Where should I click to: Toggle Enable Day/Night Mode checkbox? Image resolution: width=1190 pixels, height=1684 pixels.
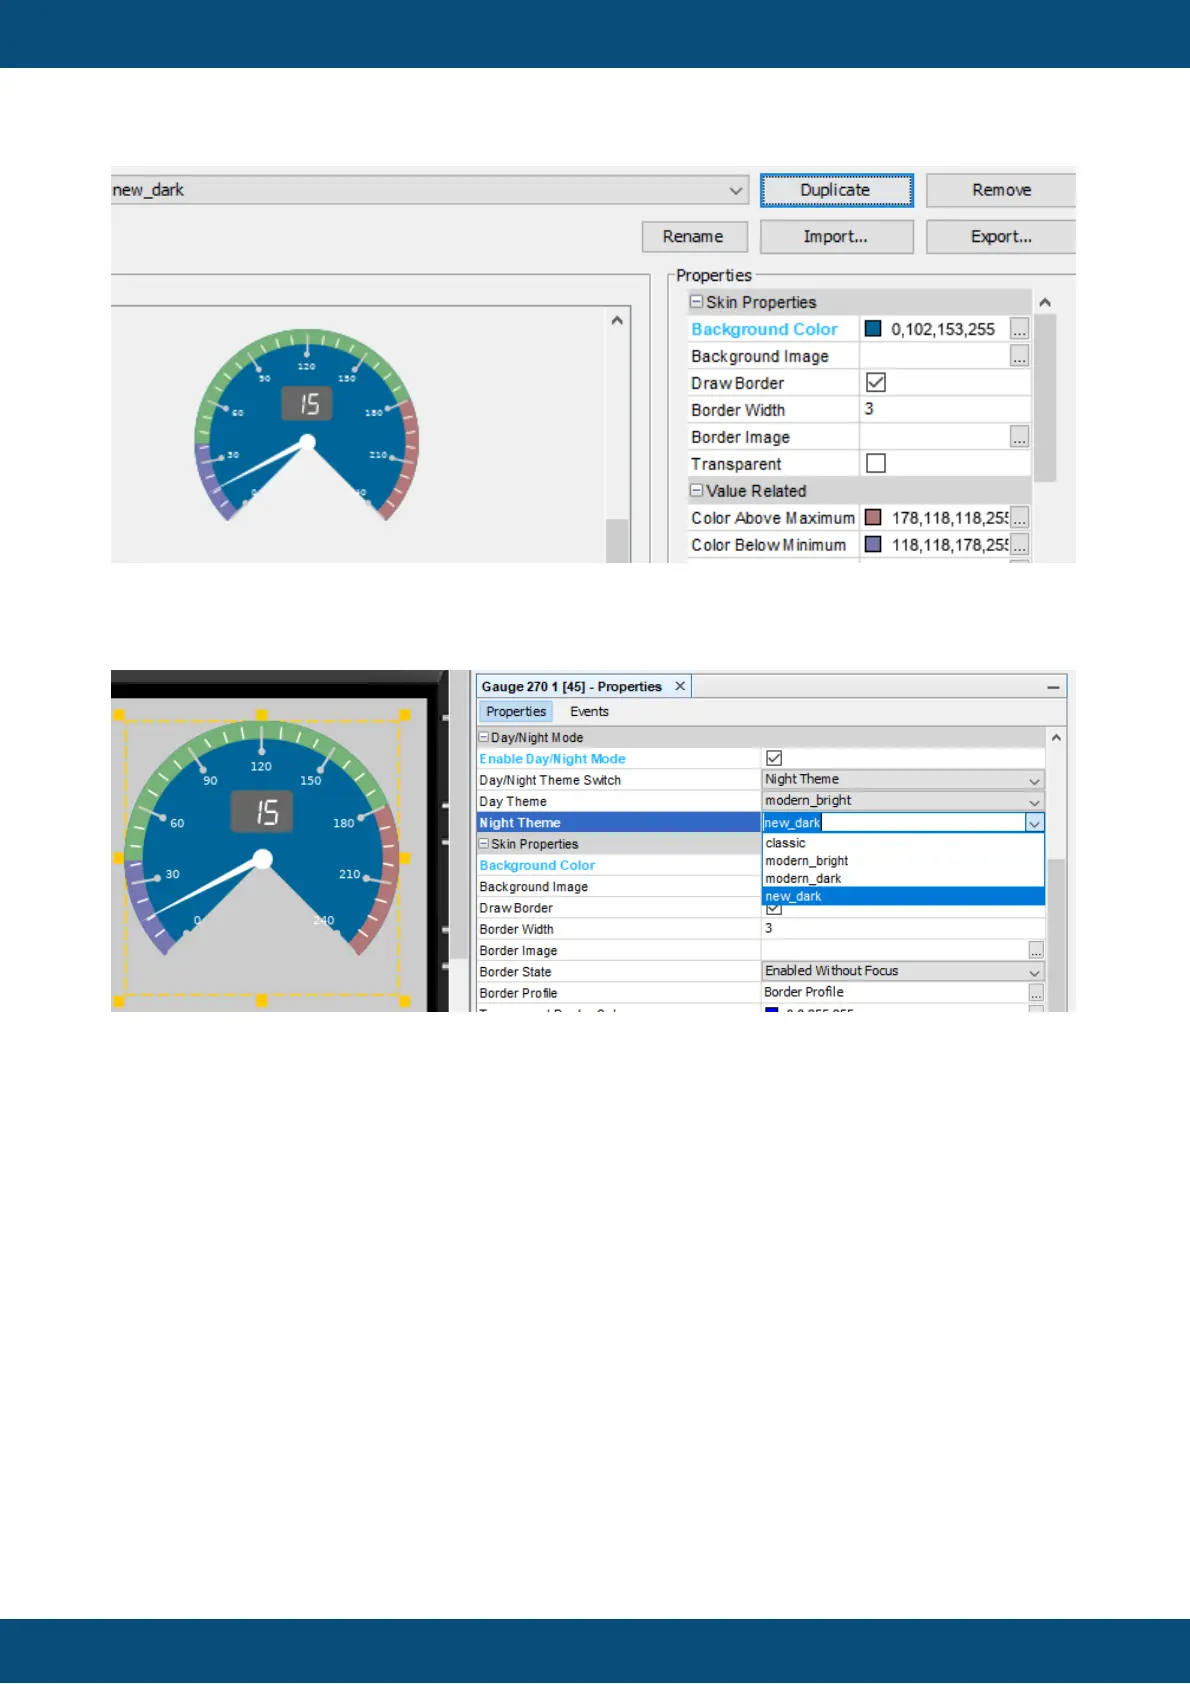[774, 759]
